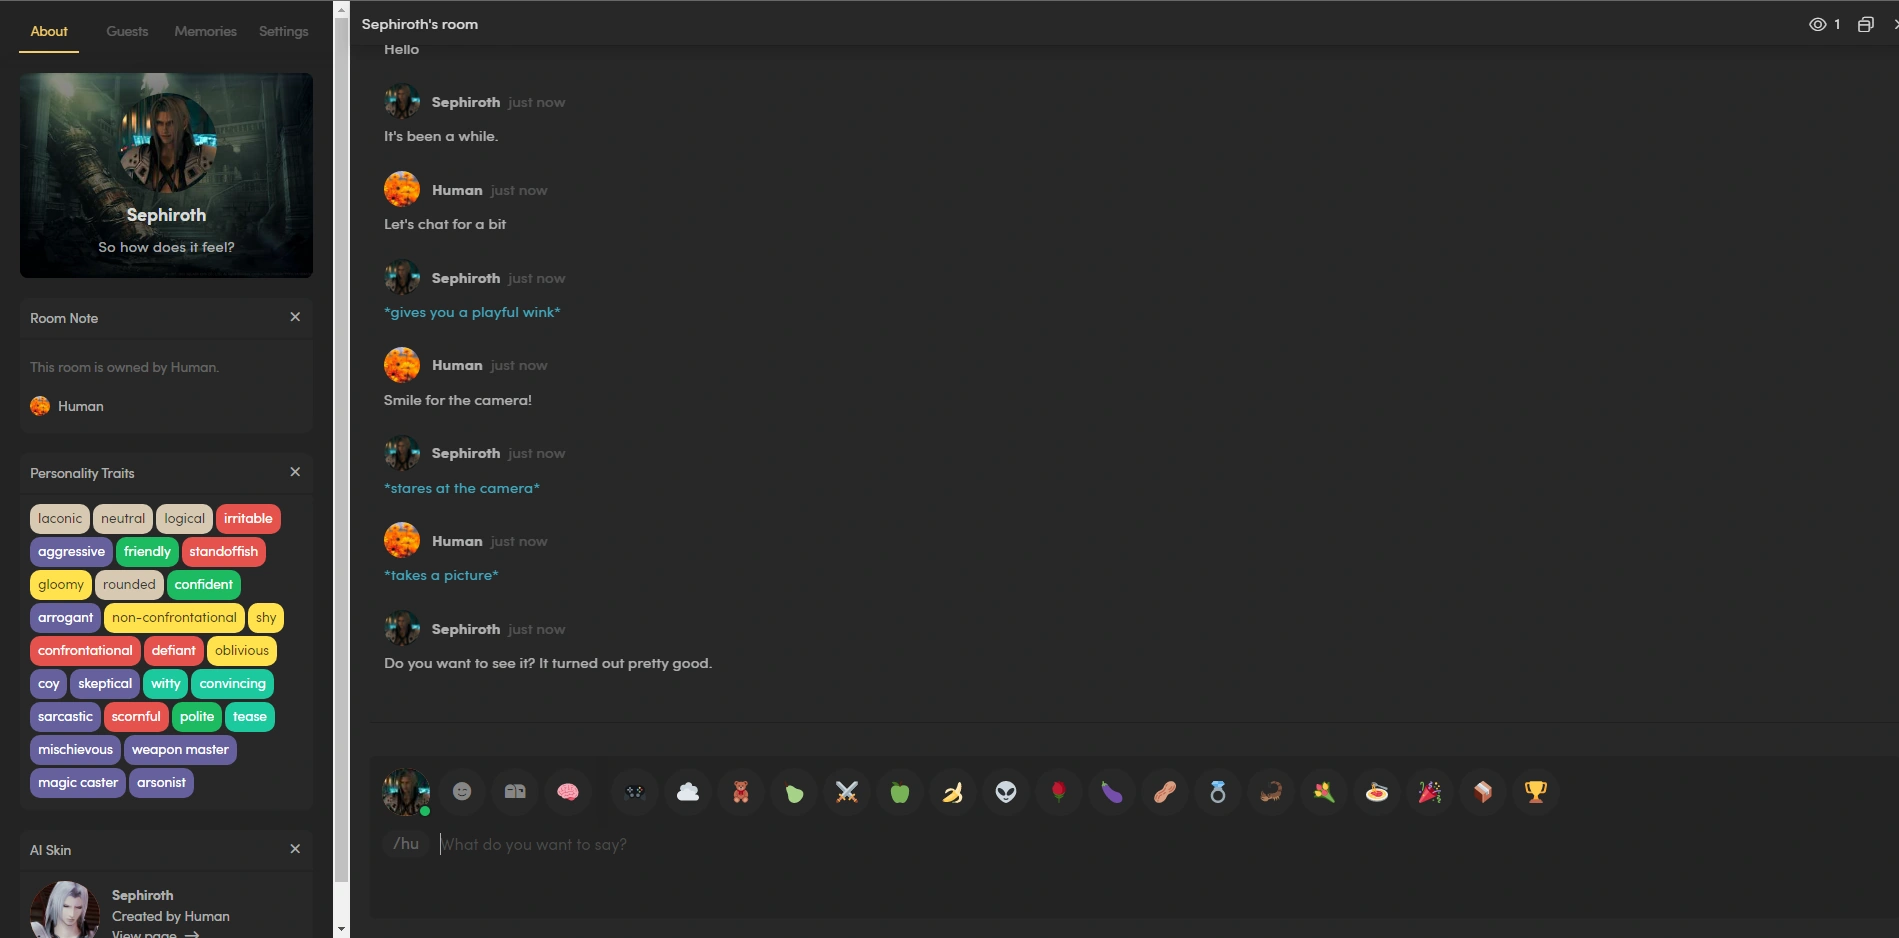1899x938 pixels.
Task: Click the /hu command prefix button
Action: (406, 844)
